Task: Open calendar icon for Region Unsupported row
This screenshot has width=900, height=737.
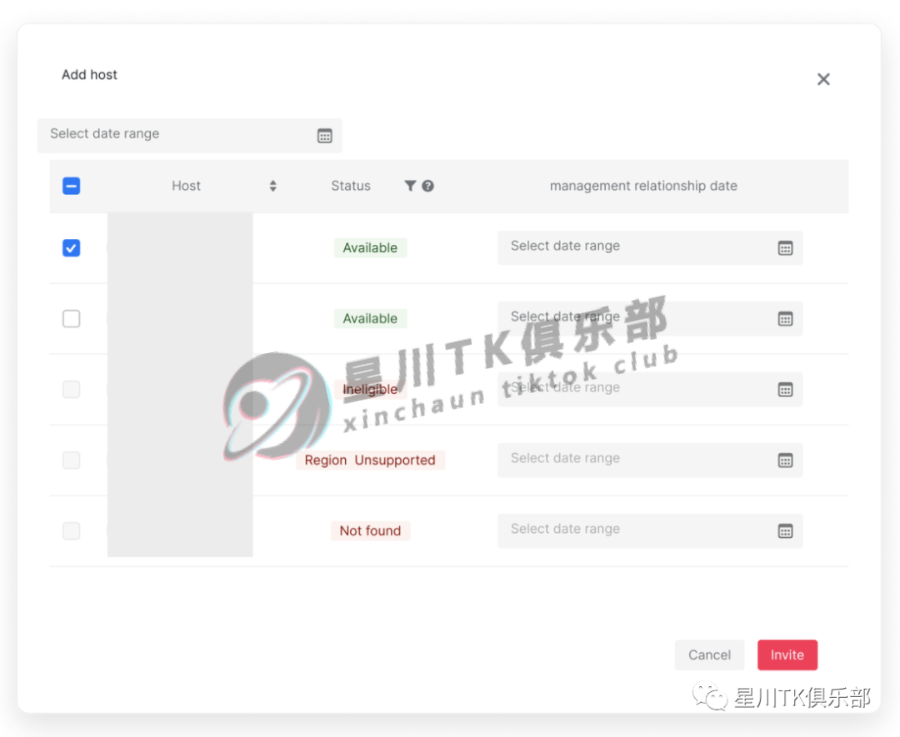Action: click(x=785, y=460)
